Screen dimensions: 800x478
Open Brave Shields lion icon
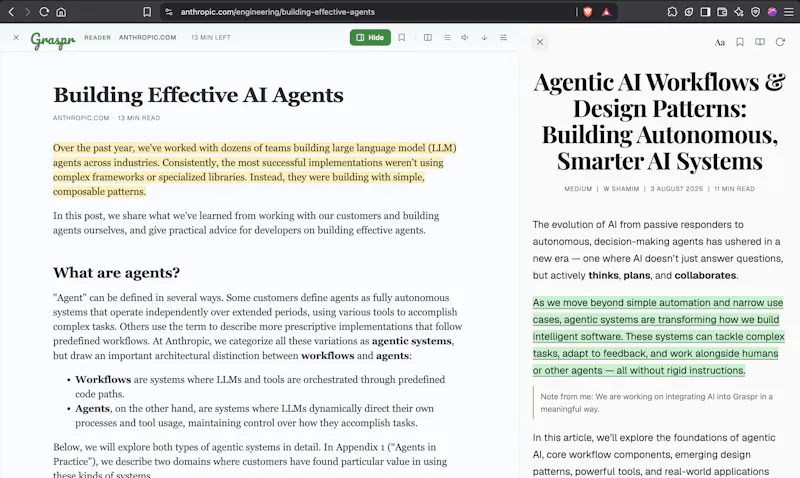click(588, 12)
